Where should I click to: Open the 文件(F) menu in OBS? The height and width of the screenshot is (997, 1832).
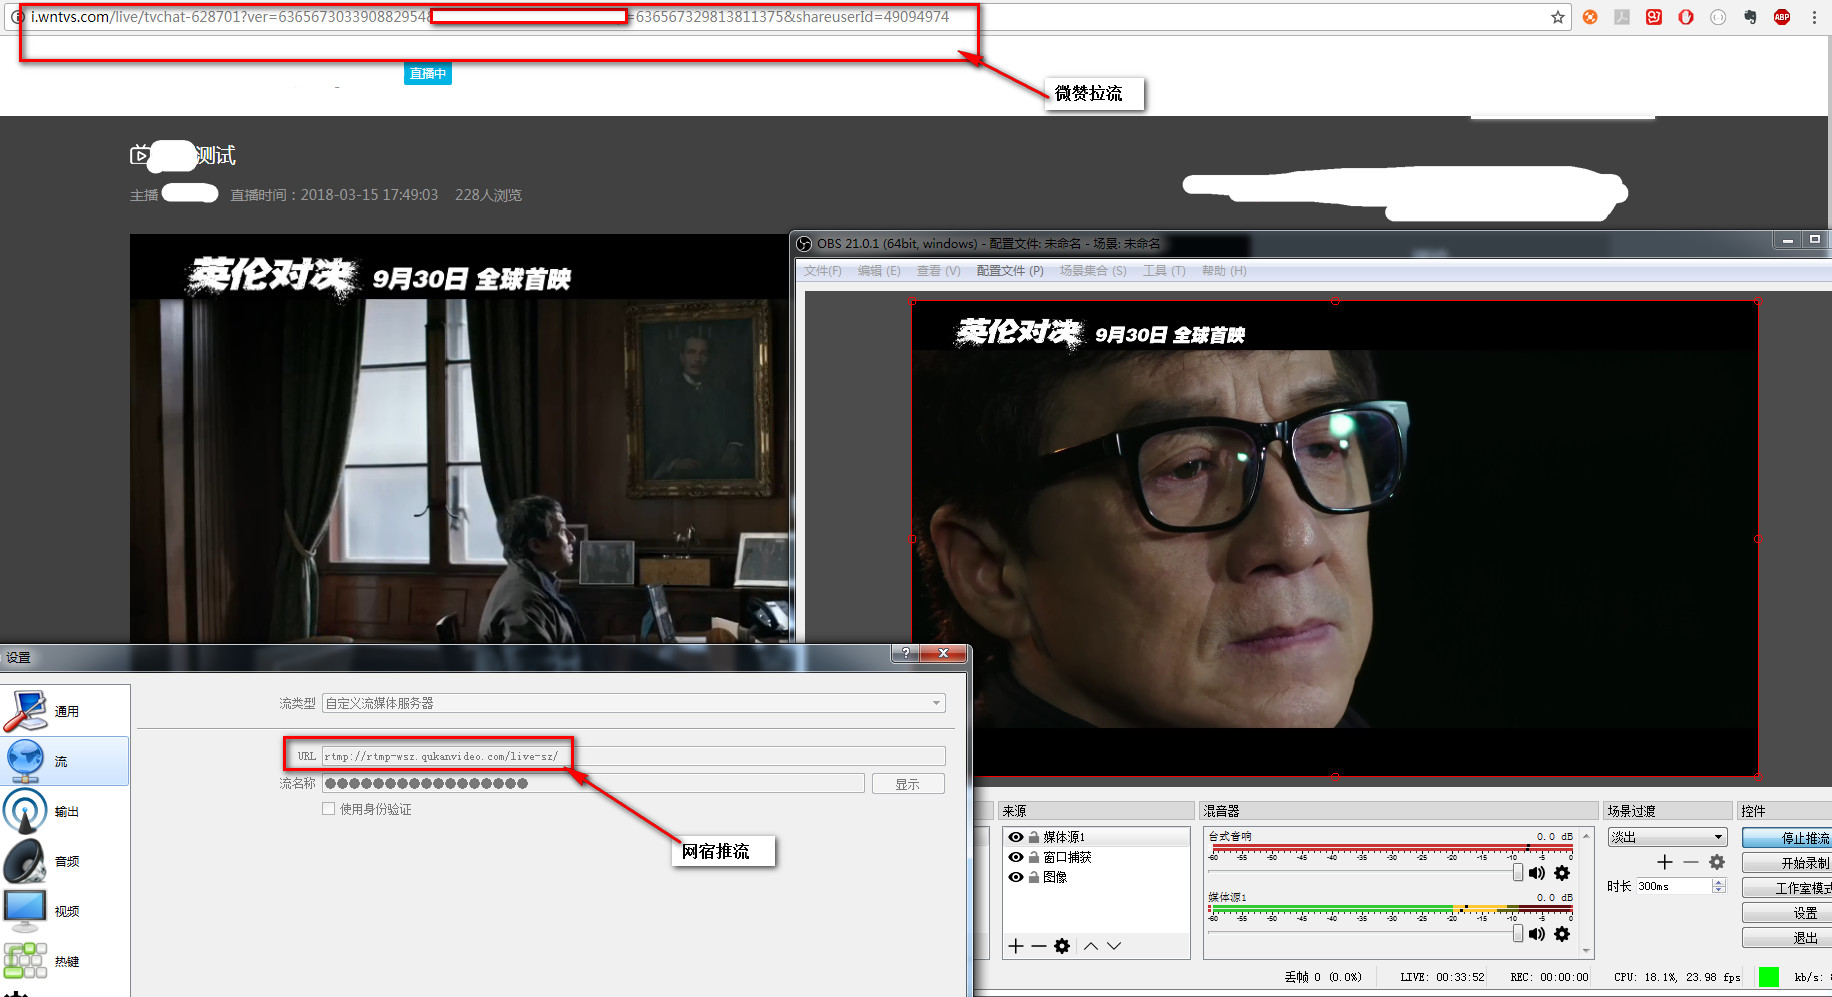pyautogui.click(x=823, y=271)
